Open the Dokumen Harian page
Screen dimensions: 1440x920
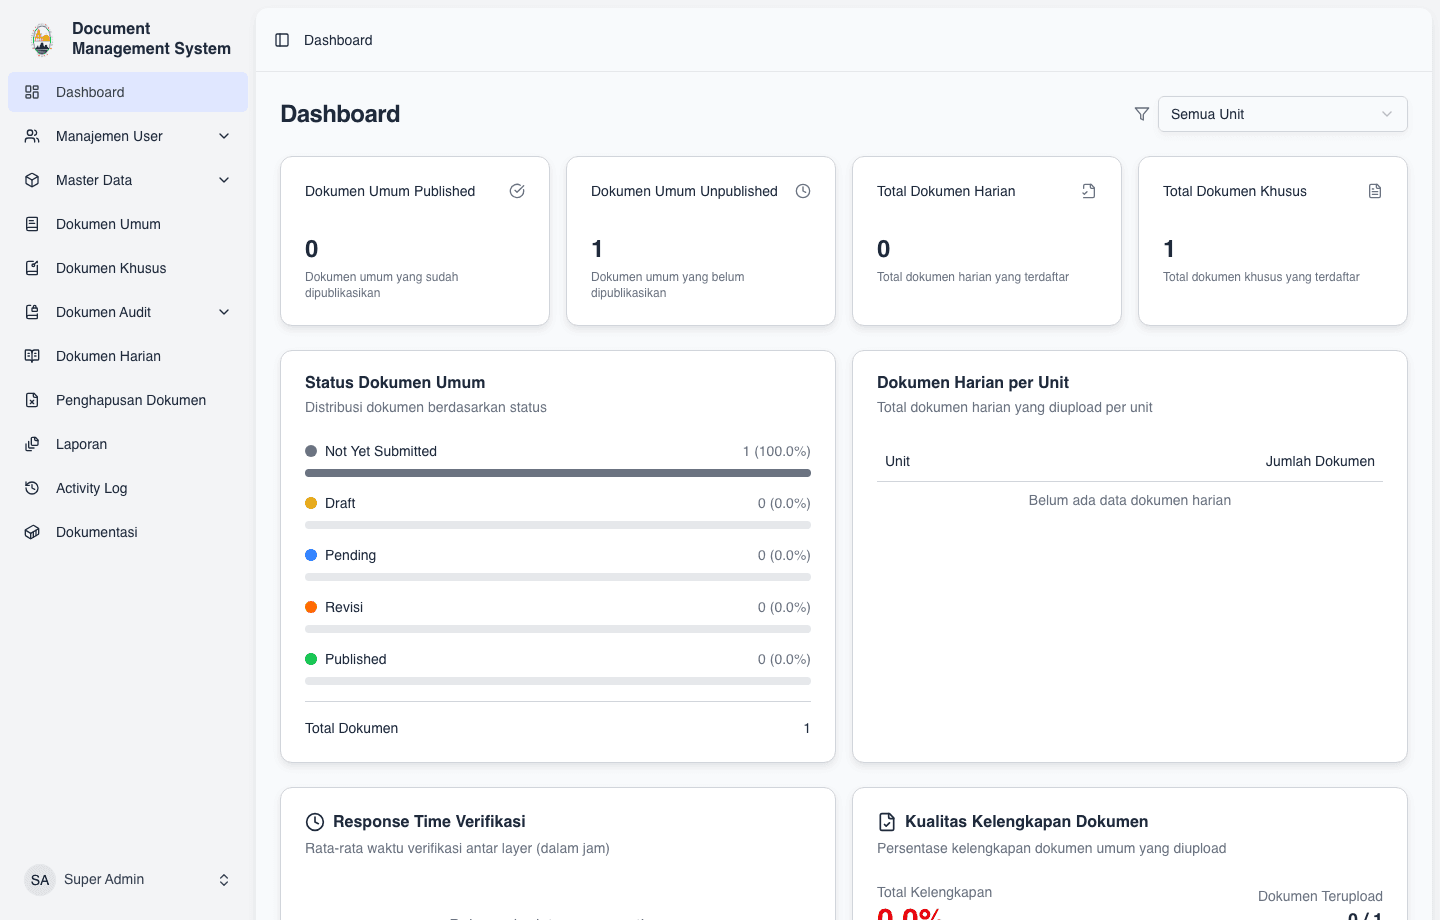[128, 356]
